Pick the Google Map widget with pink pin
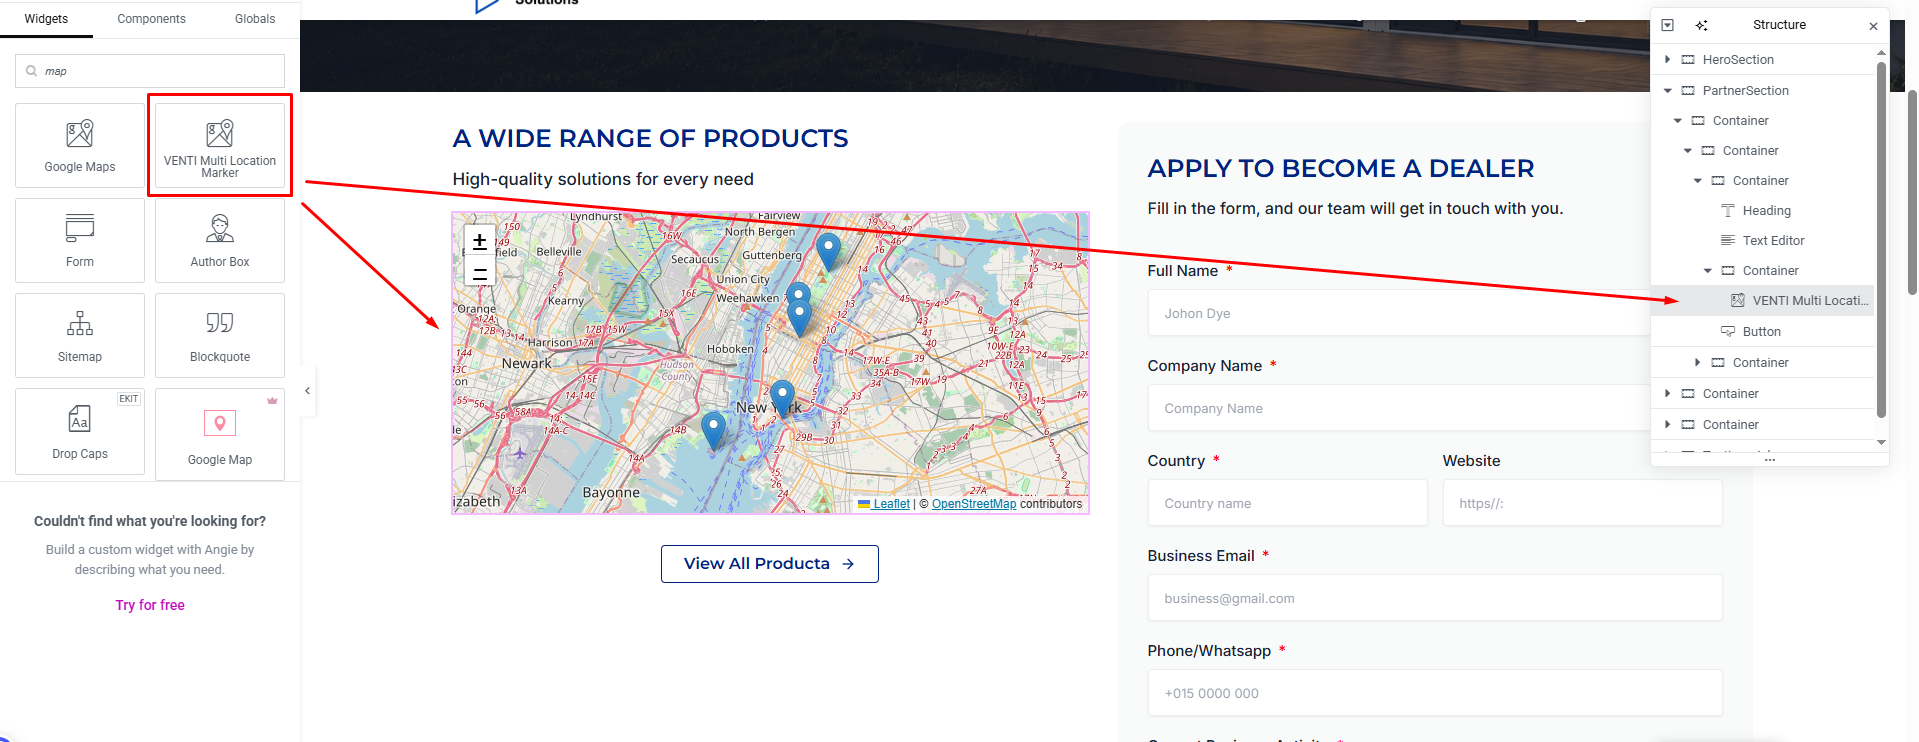The height and width of the screenshot is (742, 1919). (x=220, y=435)
